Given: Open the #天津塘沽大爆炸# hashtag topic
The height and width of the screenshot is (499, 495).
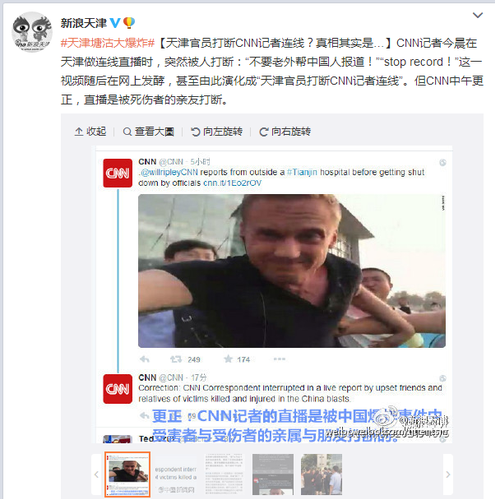Looking at the screenshot, I should [108, 43].
